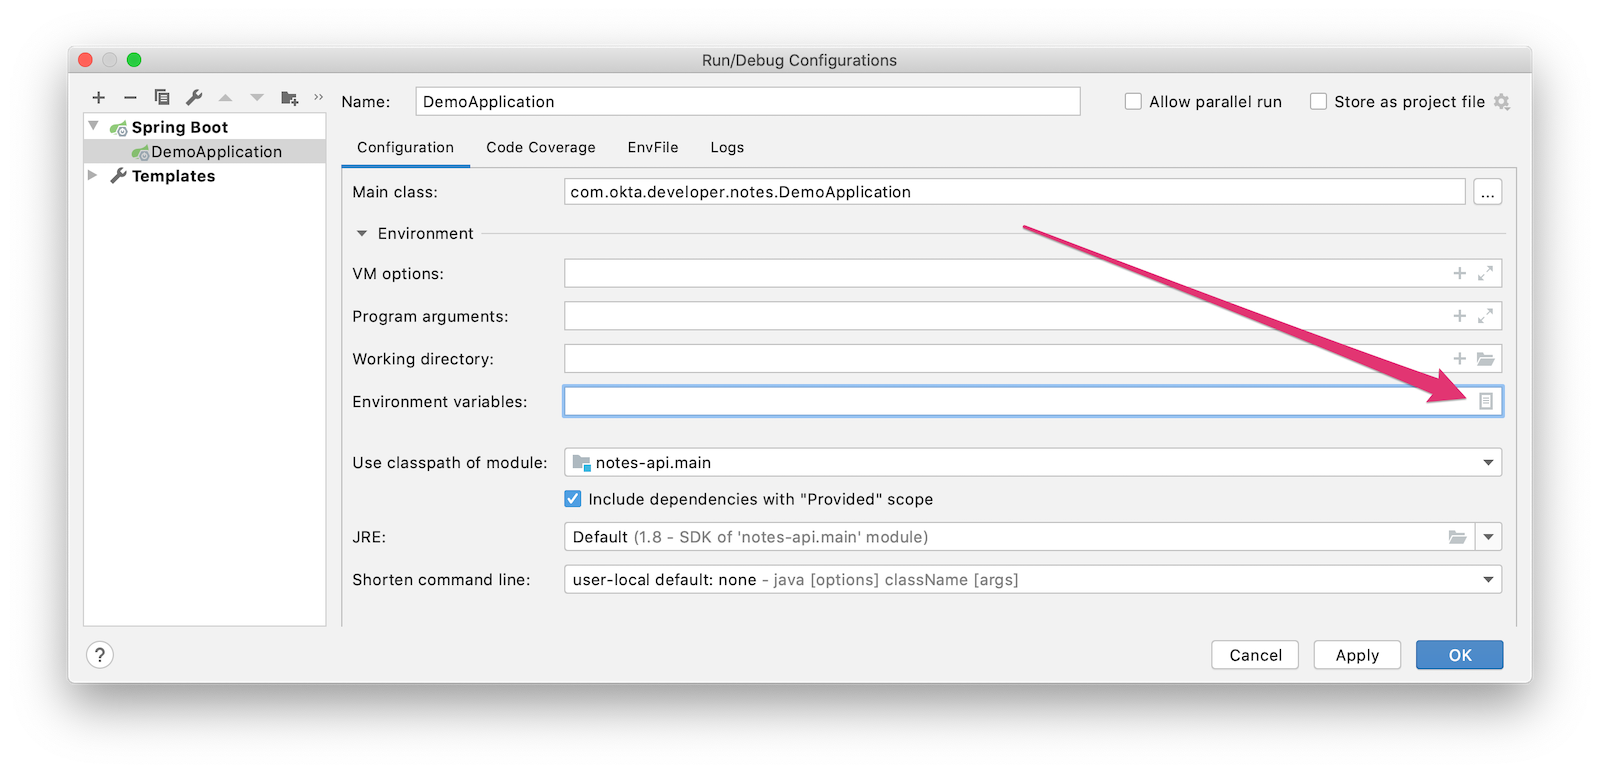Toggle Store as project file checkbox
1600x773 pixels.
[x=1318, y=102]
